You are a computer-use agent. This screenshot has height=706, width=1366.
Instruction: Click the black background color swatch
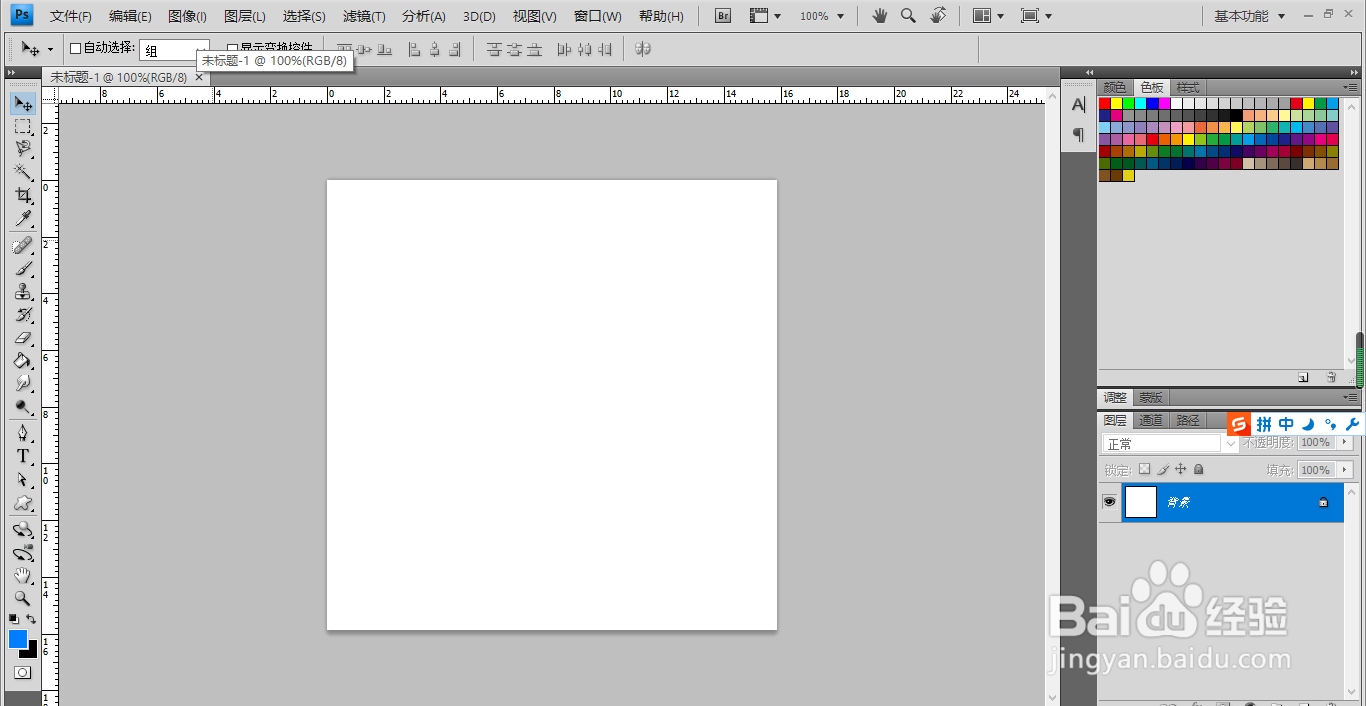coord(32,652)
